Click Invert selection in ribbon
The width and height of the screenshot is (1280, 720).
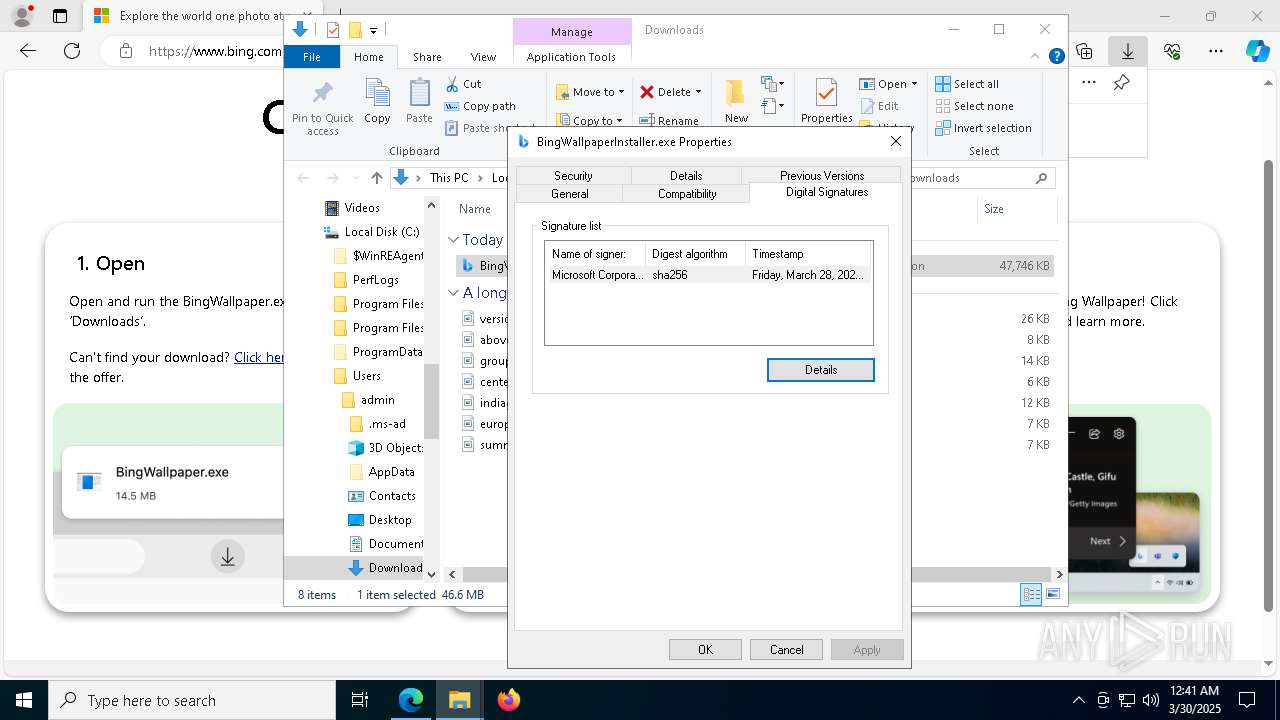[983, 128]
